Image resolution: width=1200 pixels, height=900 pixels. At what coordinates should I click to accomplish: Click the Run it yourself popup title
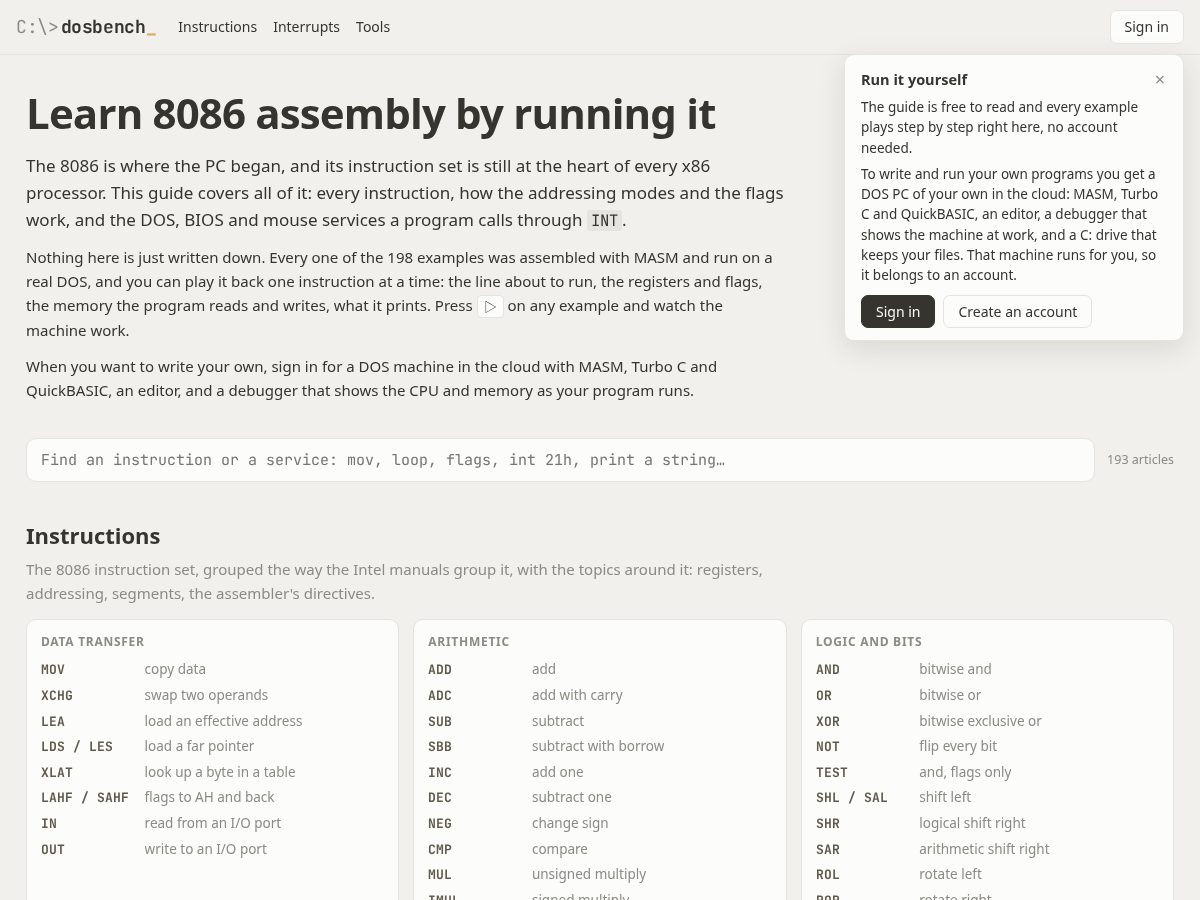[914, 80]
